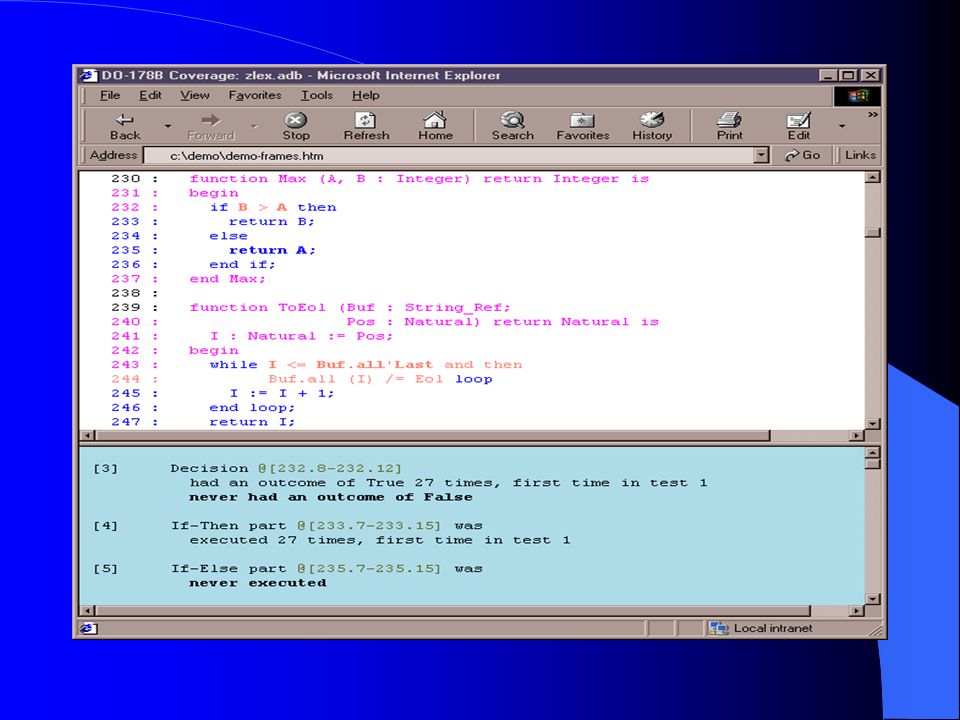This screenshot has height=720, width=960.
Task: Click code line 232 'if B > A then'
Action: click(x=273, y=208)
